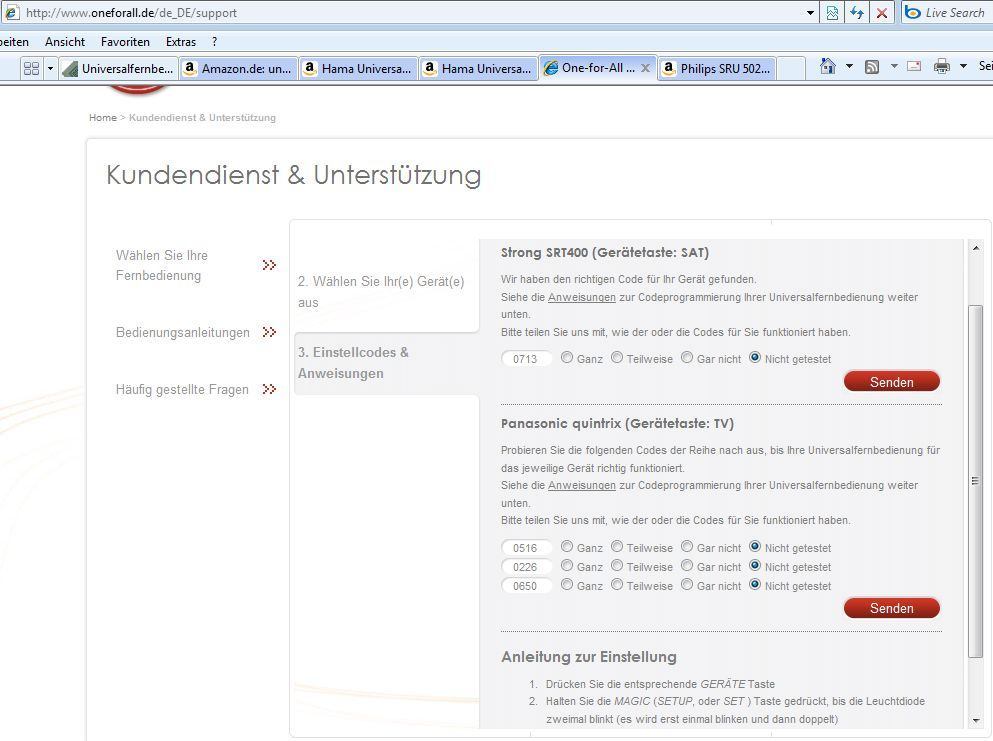Open the Favoriten menu
Viewport: 993px width, 741px height.
(125, 42)
